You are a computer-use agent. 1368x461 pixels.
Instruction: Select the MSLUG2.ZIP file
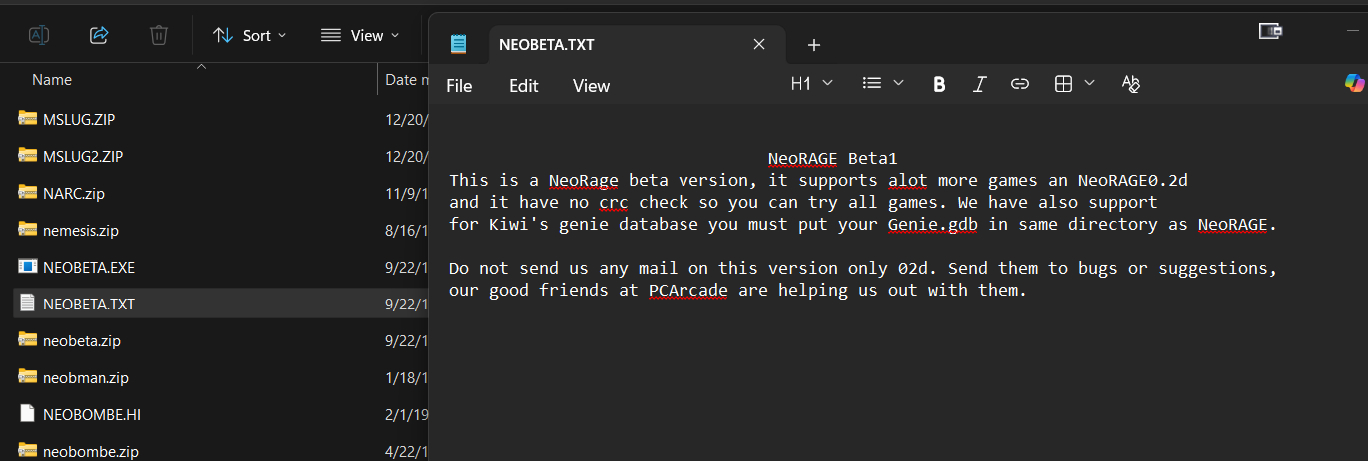pyautogui.click(x=82, y=156)
